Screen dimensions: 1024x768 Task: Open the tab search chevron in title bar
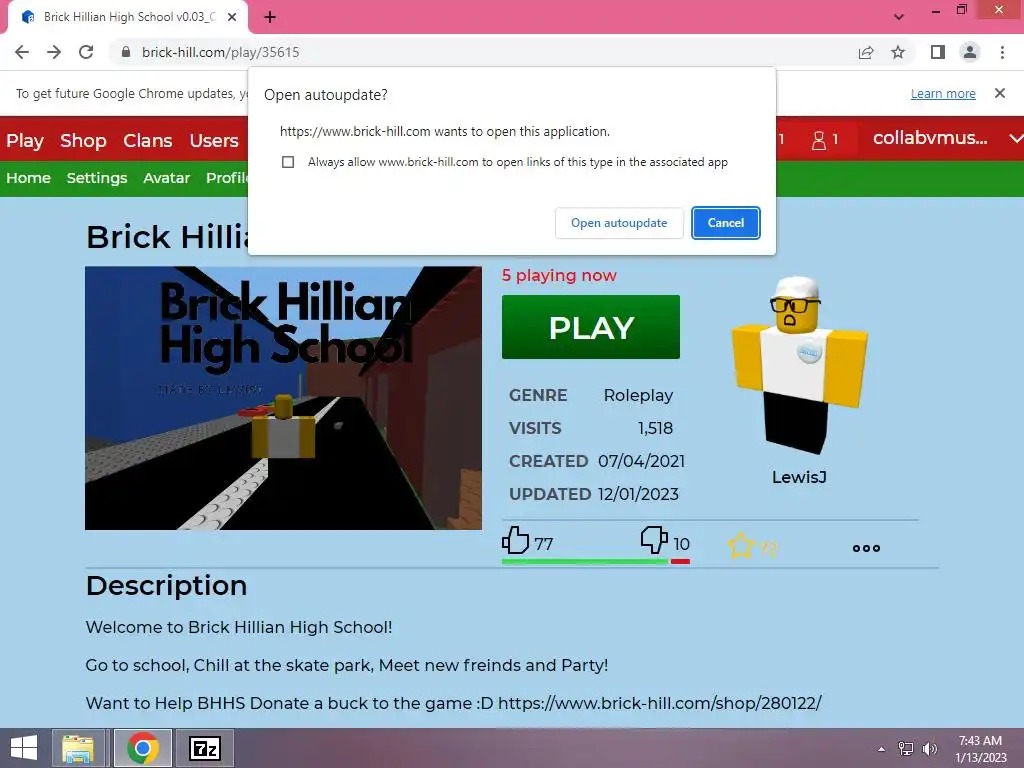coord(899,17)
